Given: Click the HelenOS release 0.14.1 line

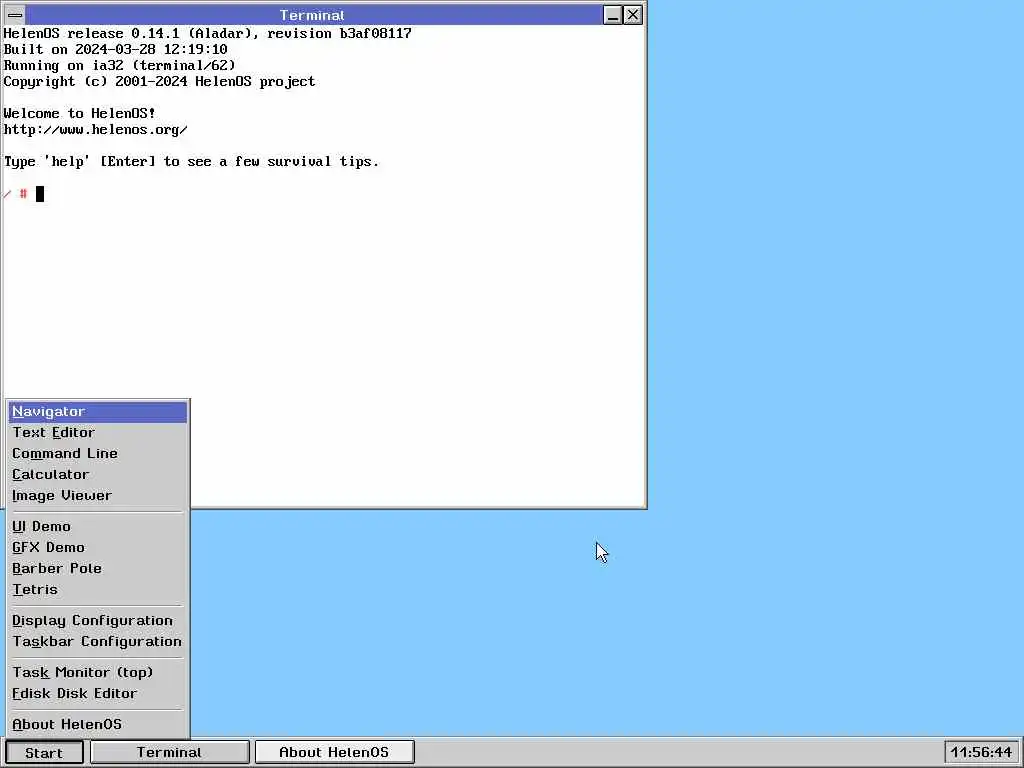Looking at the screenshot, I should tap(208, 33).
